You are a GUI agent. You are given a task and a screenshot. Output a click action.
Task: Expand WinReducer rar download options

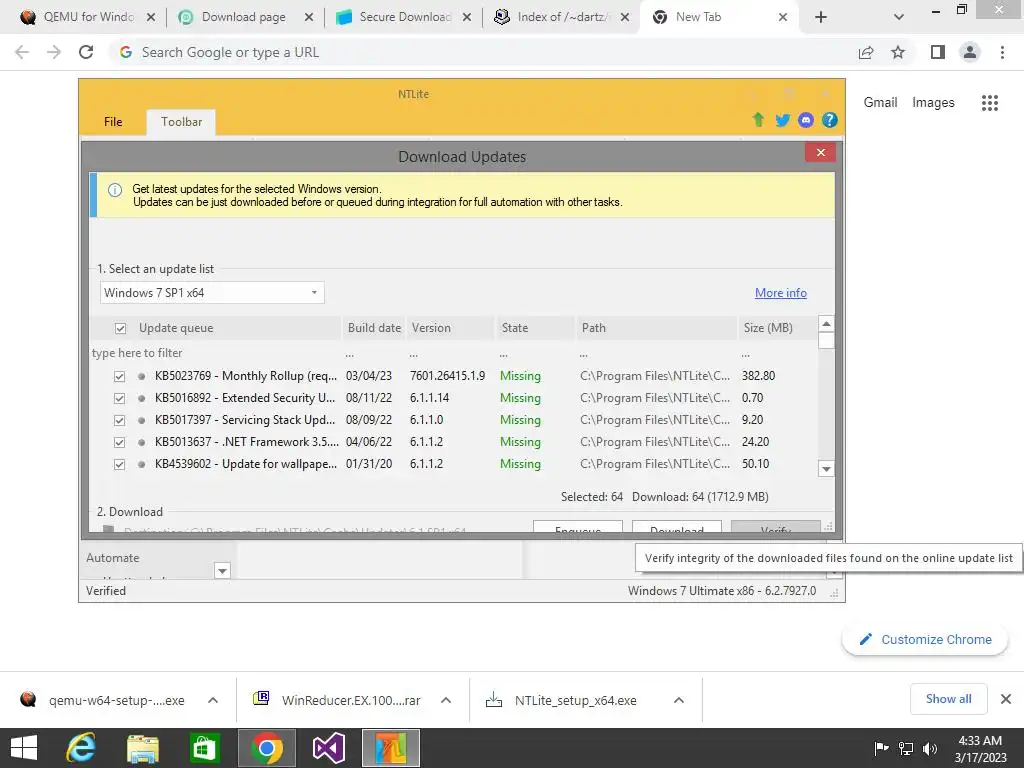point(446,700)
